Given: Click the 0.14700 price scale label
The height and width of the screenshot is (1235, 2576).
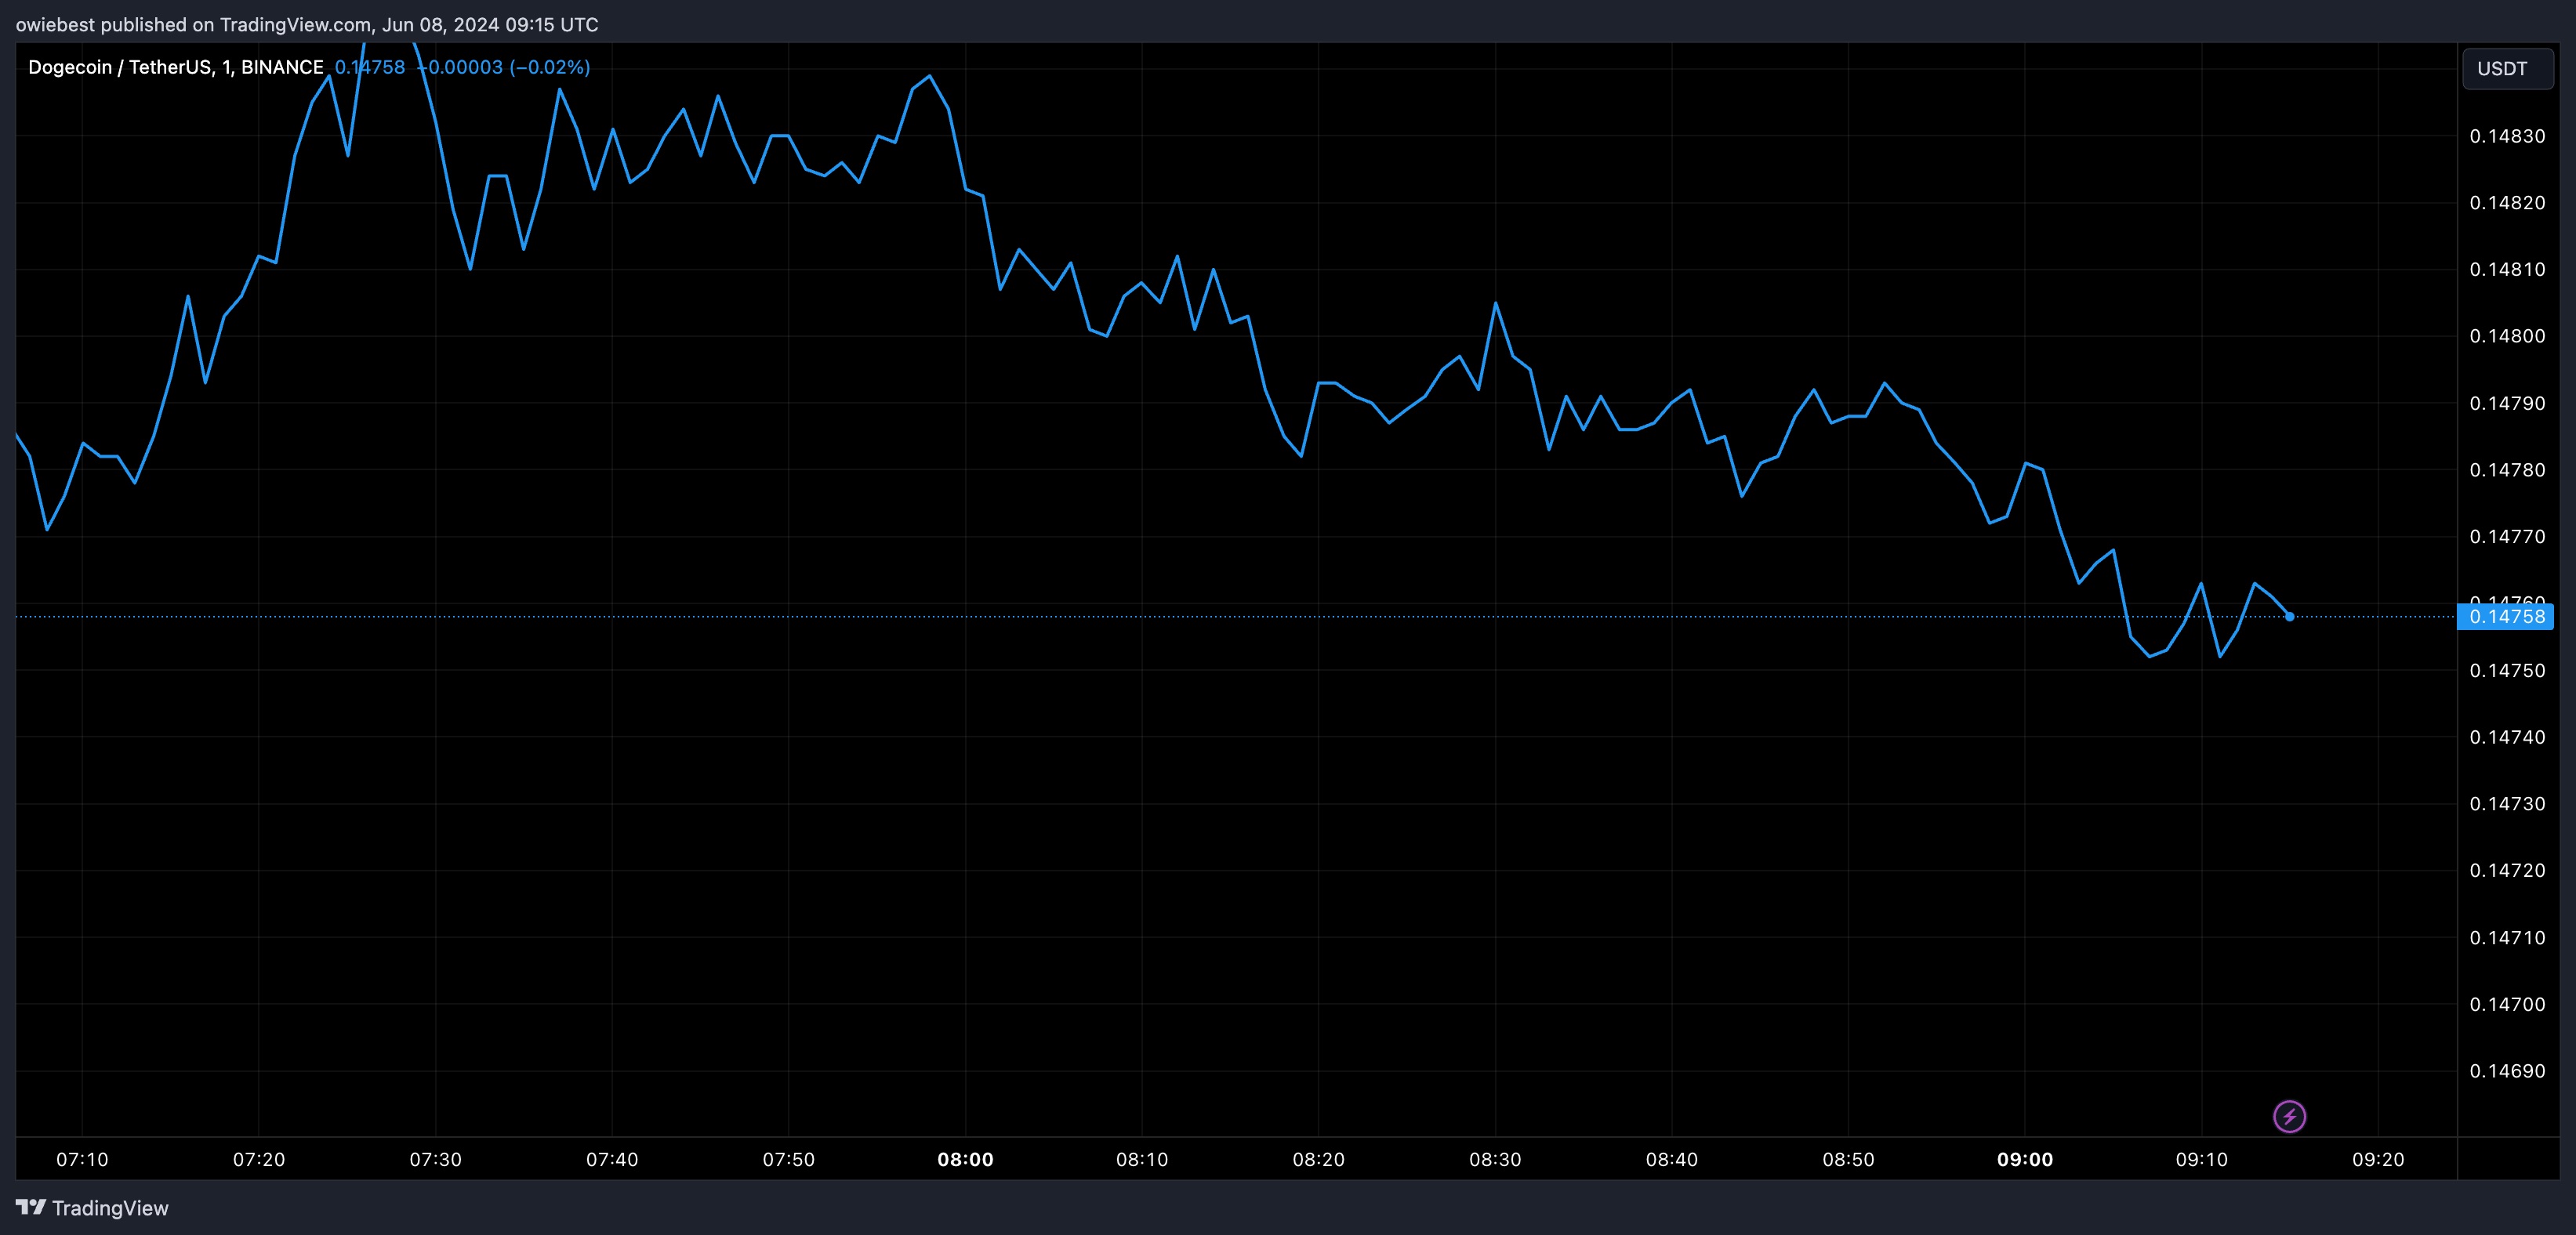Looking at the screenshot, I should click(2507, 1004).
